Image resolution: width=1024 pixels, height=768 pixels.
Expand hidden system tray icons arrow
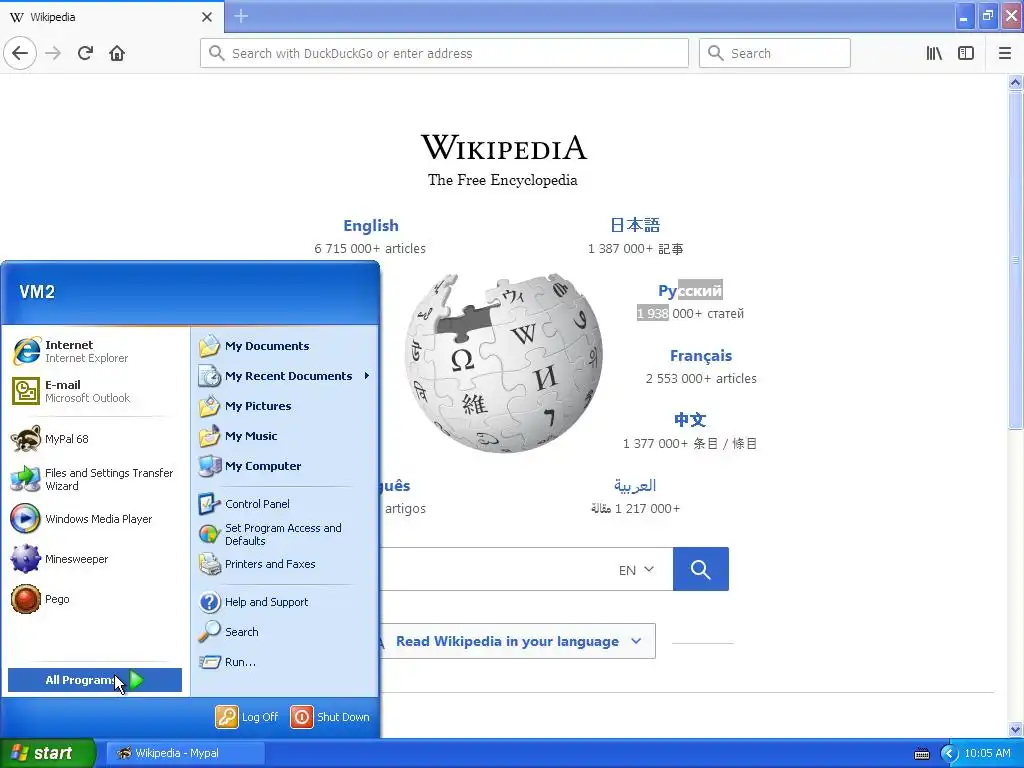949,754
